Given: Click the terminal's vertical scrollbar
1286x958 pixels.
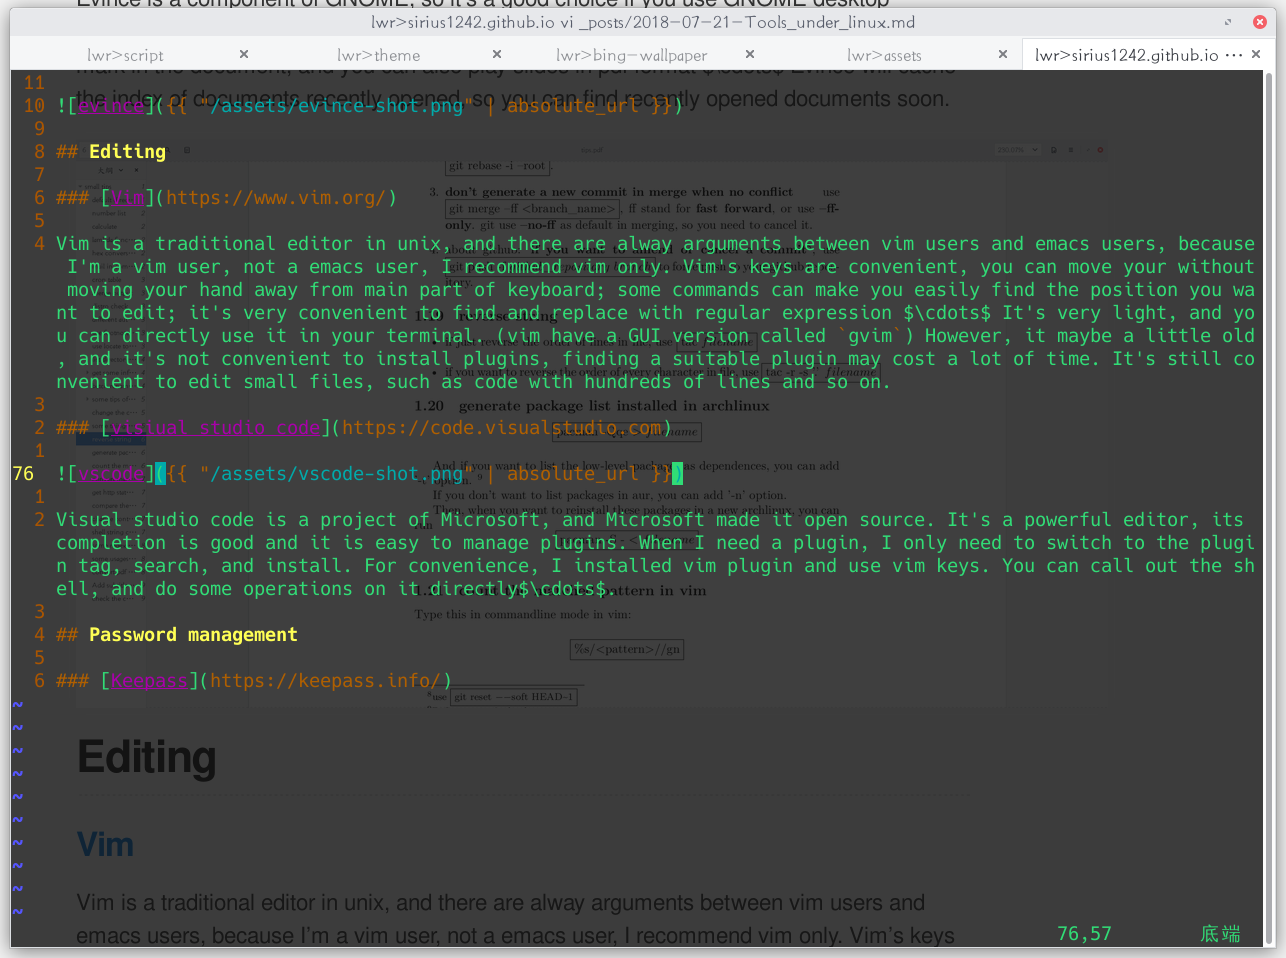Looking at the screenshot, I should (x=1270, y=508).
